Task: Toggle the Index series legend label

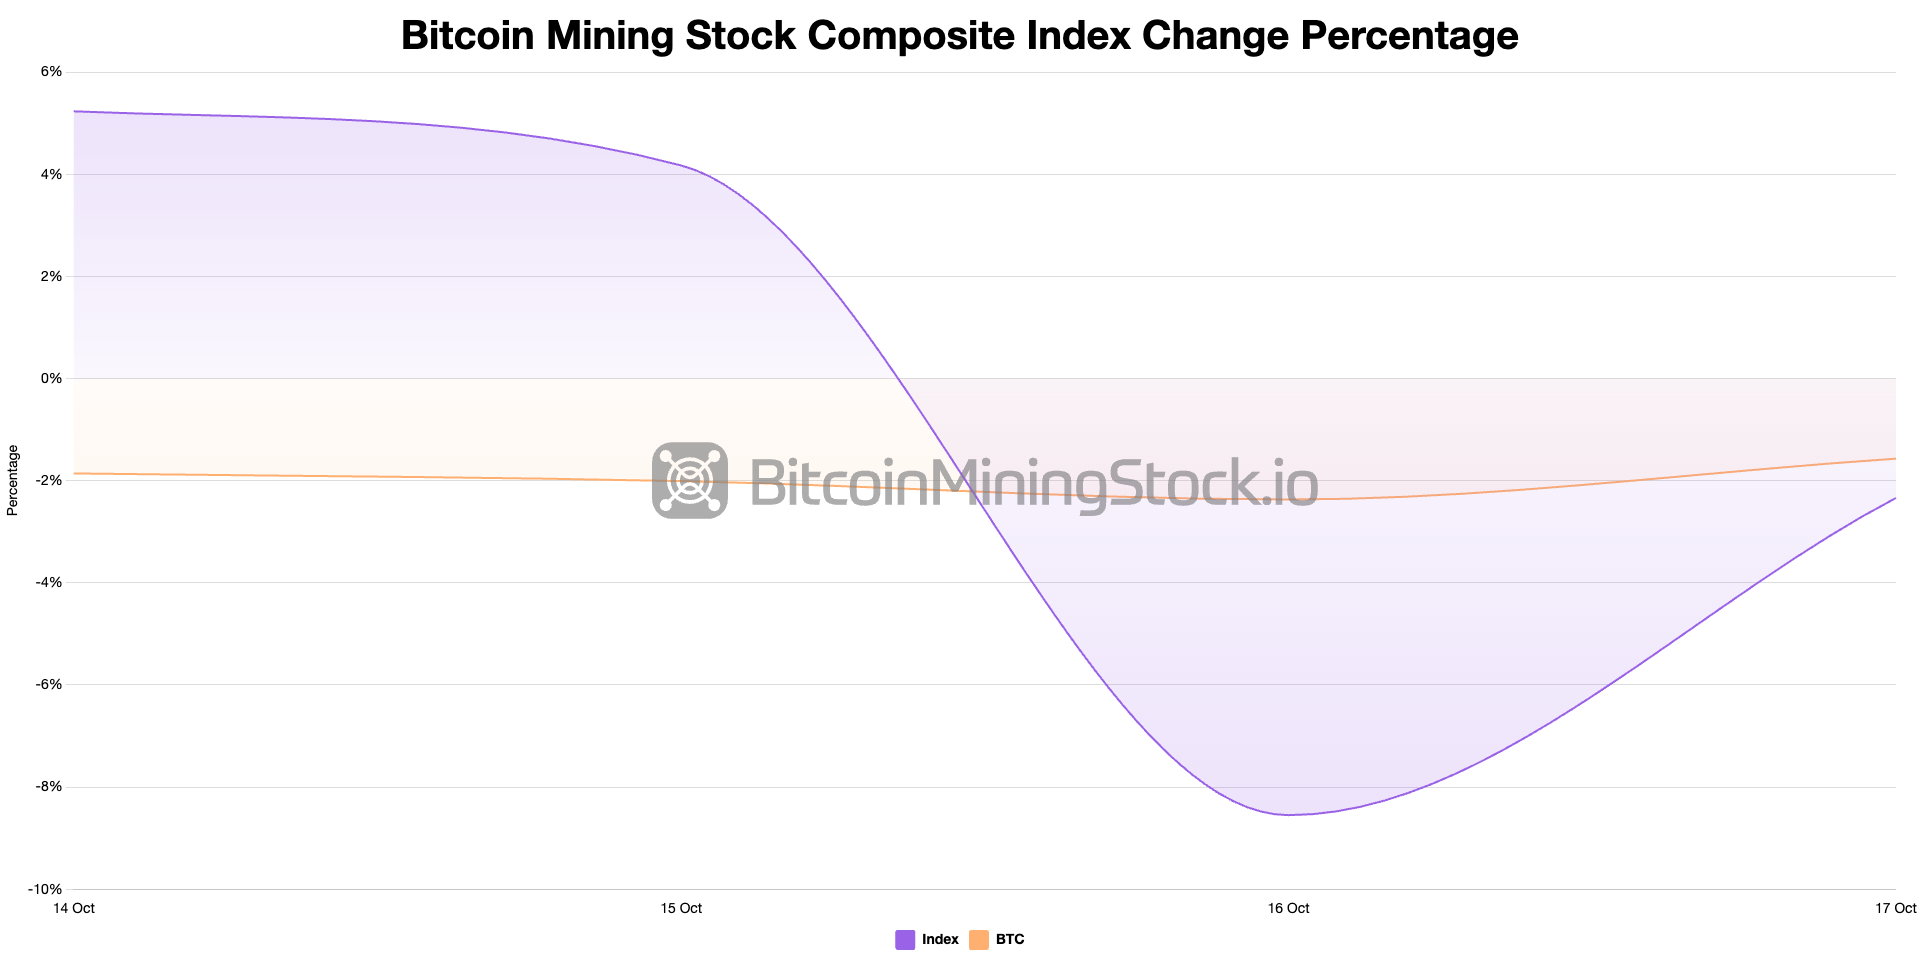Action: coord(940,939)
